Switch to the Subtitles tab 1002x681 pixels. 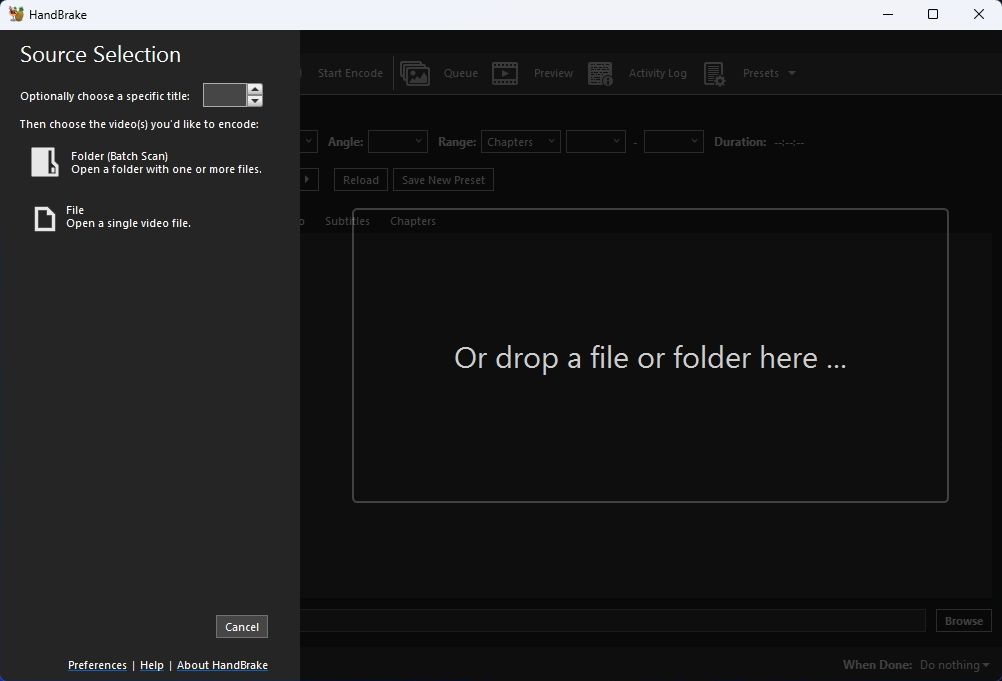pyautogui.click(x=346, y=221)
